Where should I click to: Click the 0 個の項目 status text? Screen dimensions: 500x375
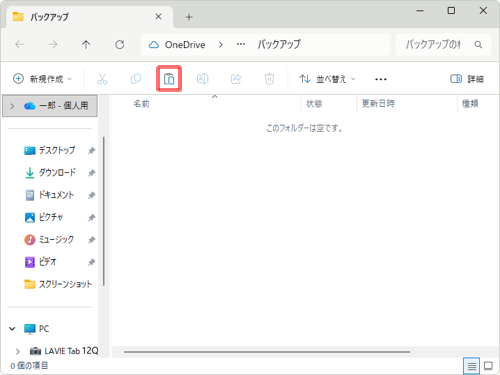(29, 366)
